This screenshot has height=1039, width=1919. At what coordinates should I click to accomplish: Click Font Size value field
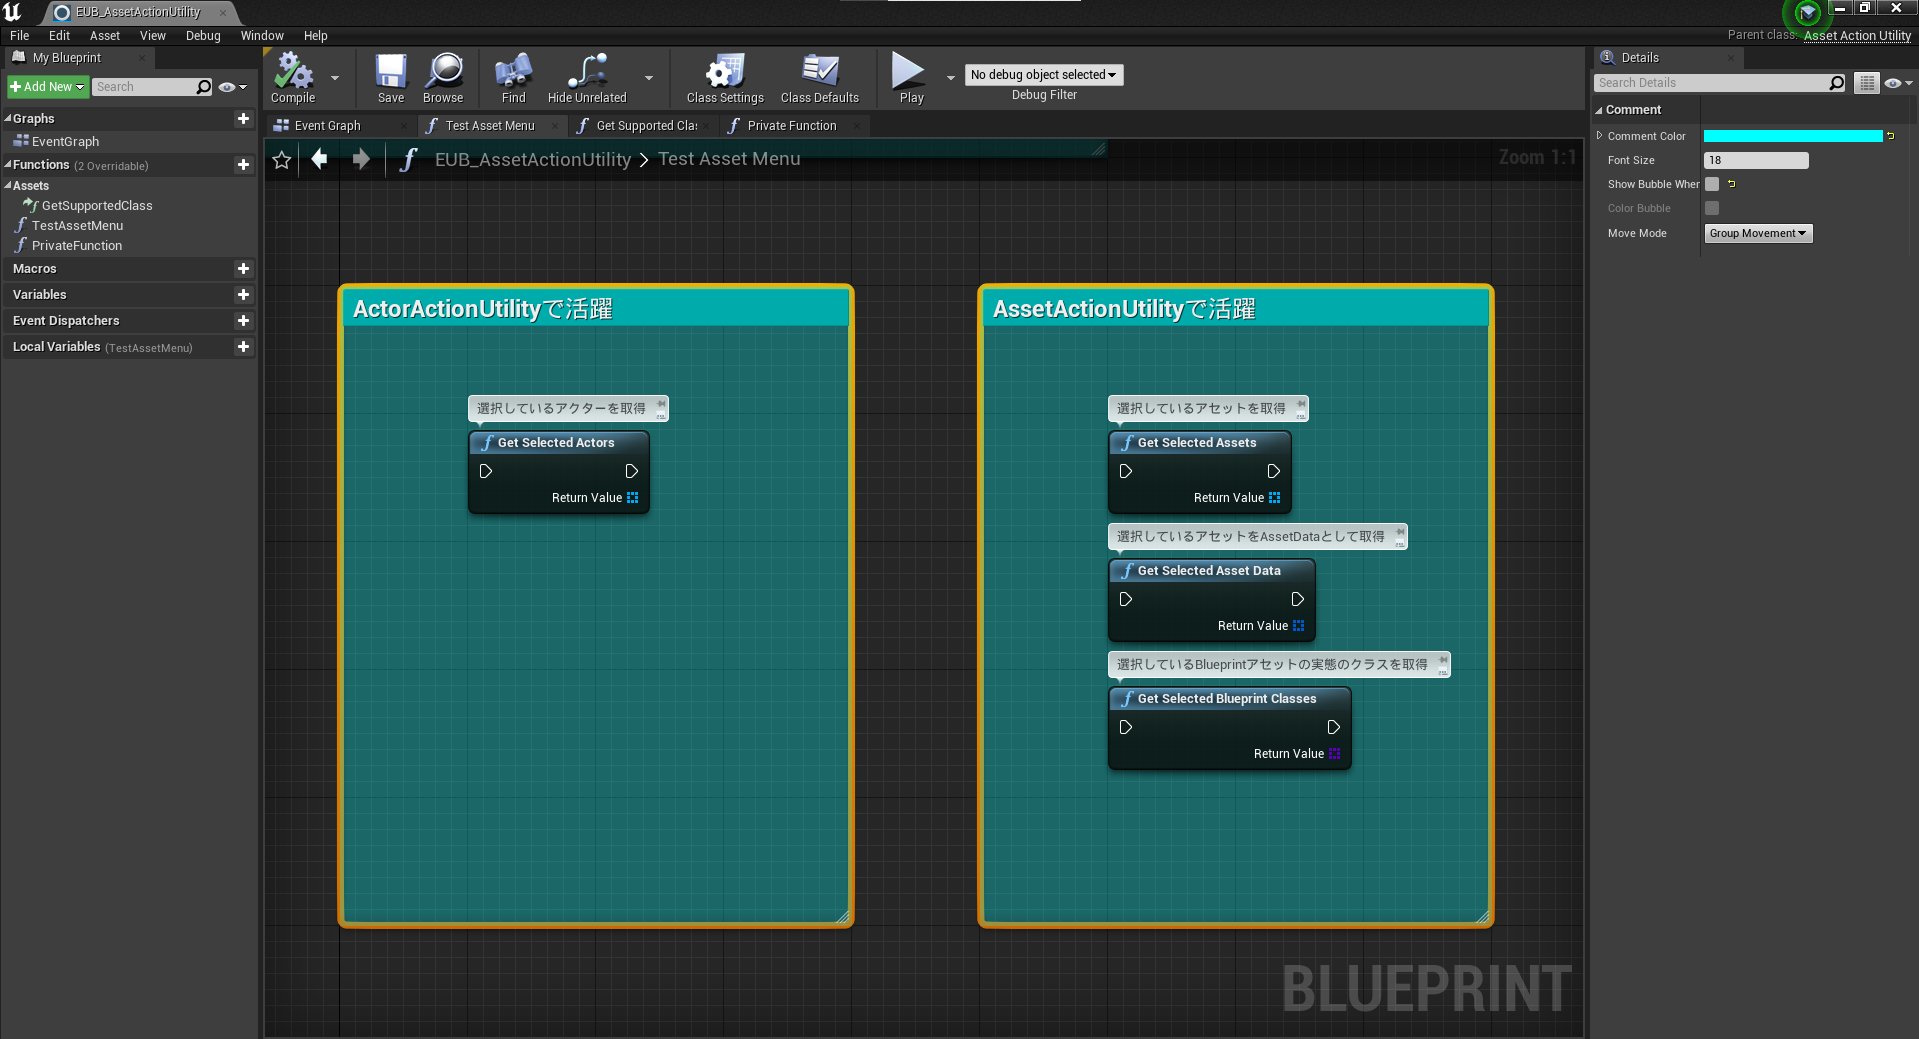click(x=1756, y=160)
